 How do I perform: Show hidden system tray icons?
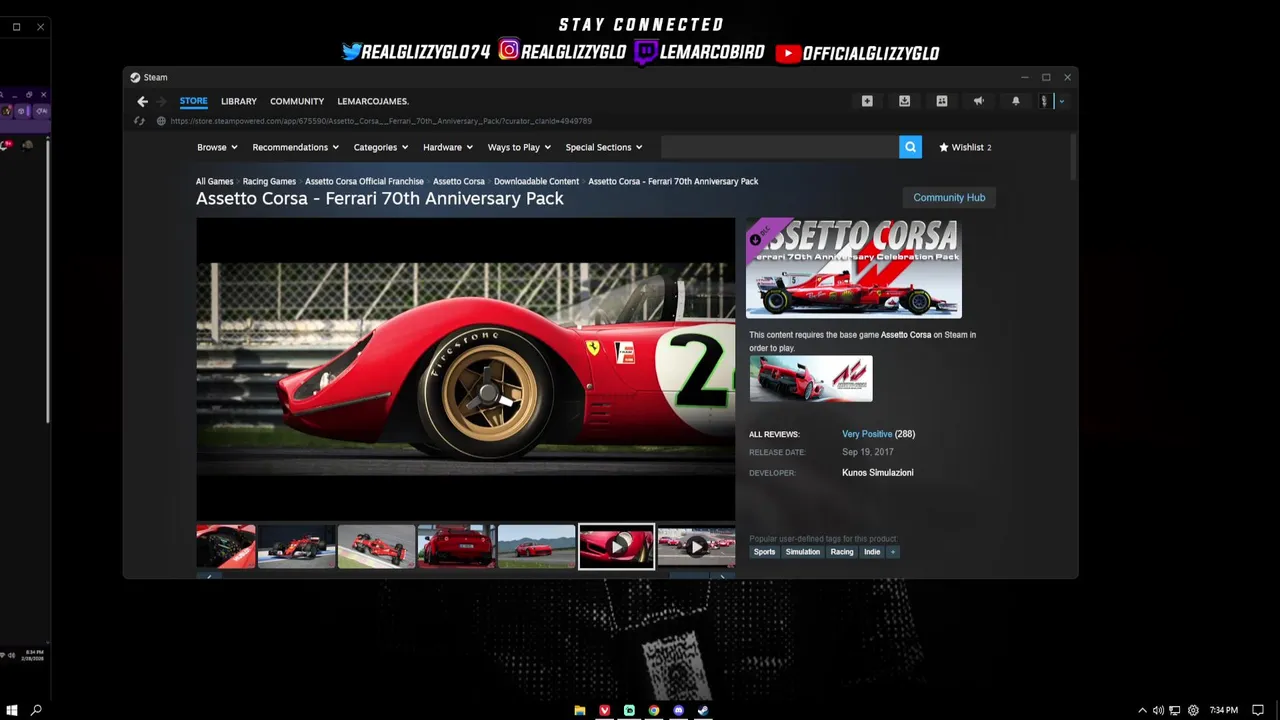[x=1143, y=710]
